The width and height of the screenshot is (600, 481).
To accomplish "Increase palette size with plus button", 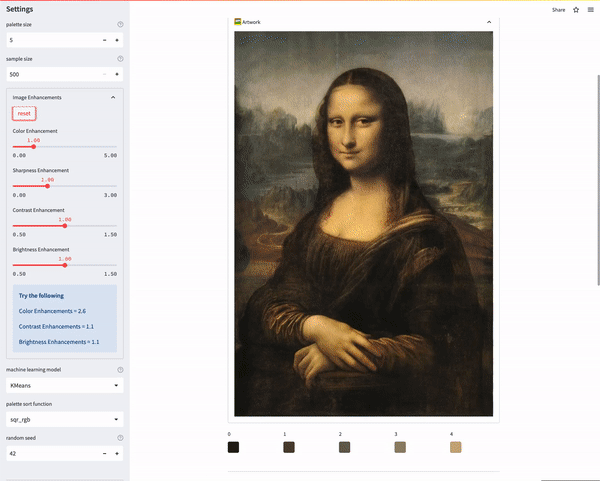I will pos(117,40).
